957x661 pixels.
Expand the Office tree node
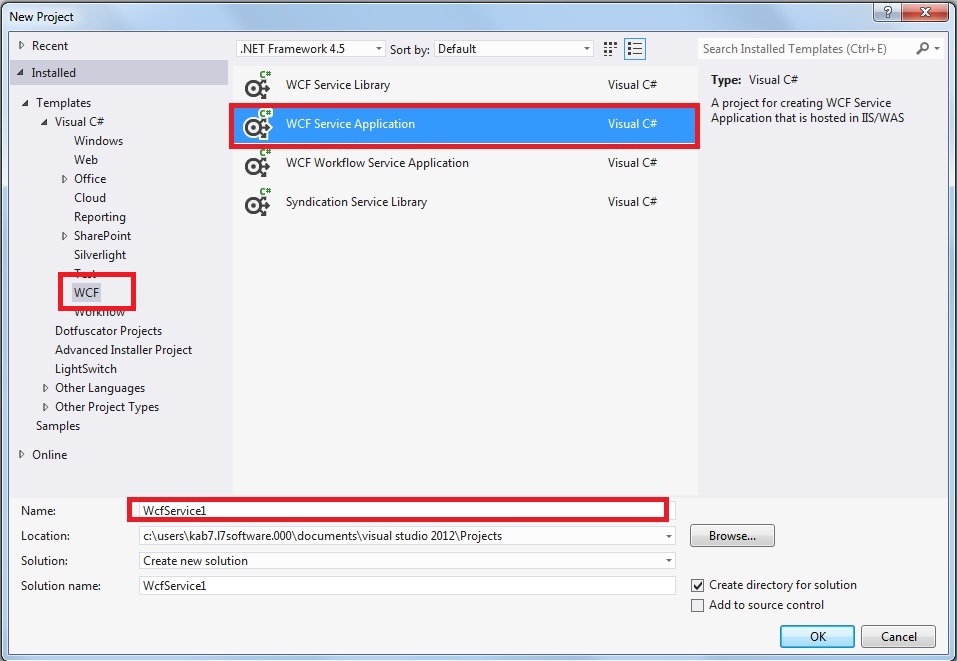click(64, 179)
